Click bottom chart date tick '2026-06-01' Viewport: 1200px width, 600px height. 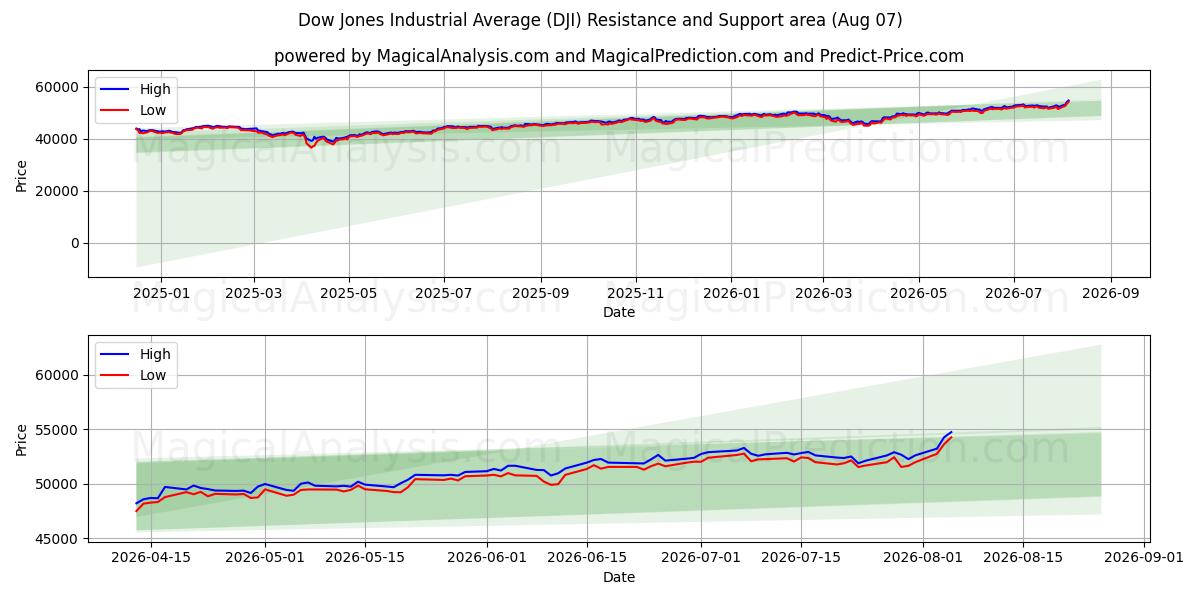487,559
